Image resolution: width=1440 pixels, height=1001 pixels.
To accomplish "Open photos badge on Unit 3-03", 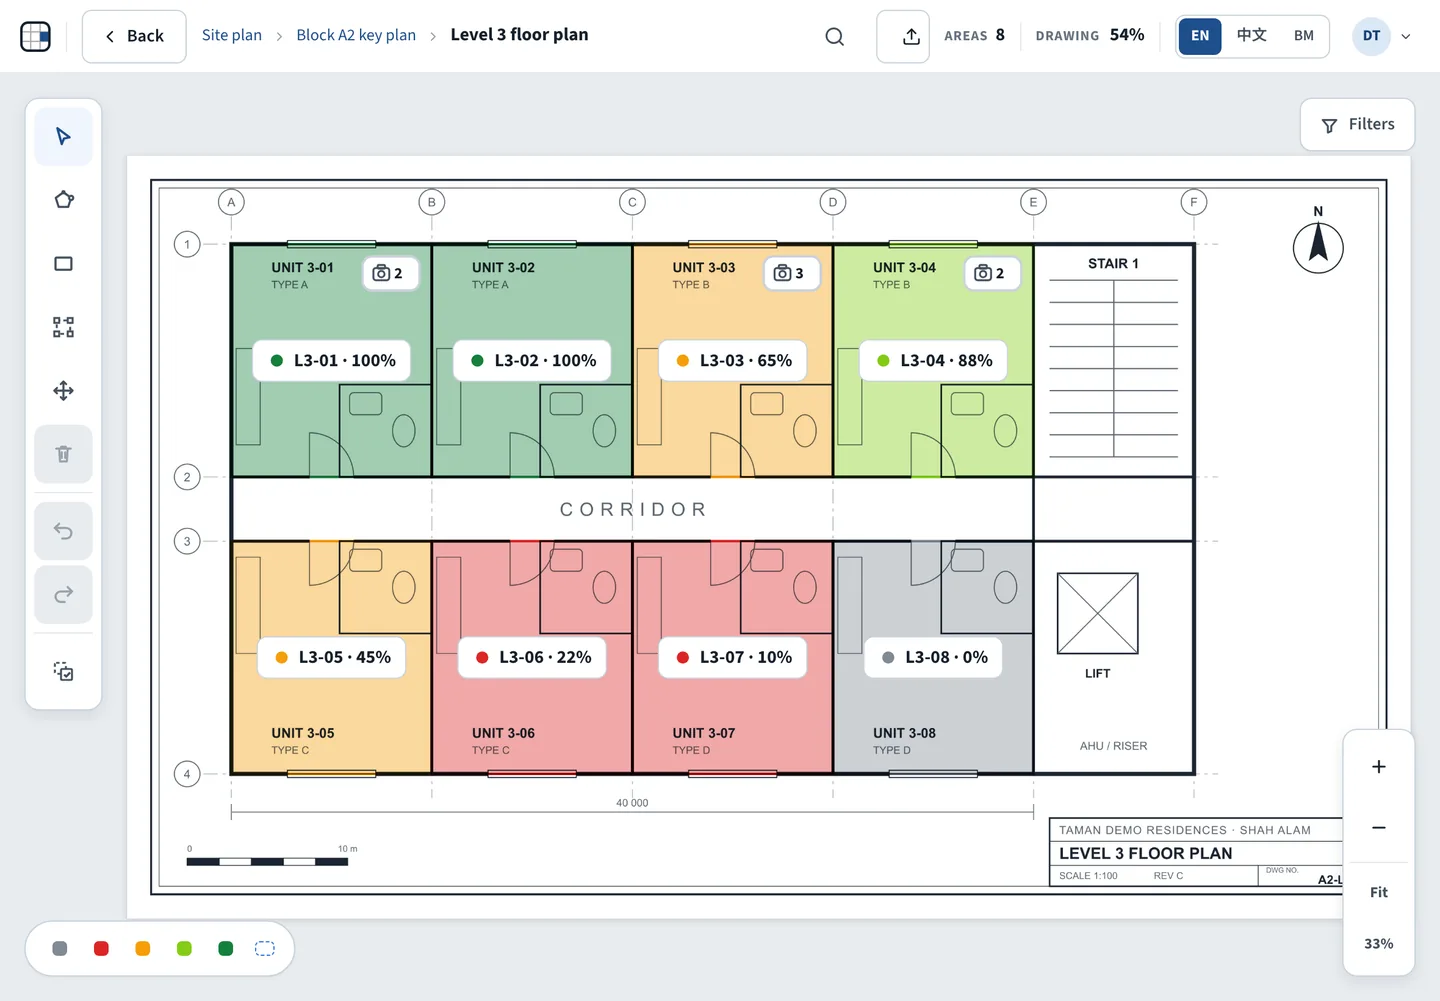I will (x=790, y=273).
